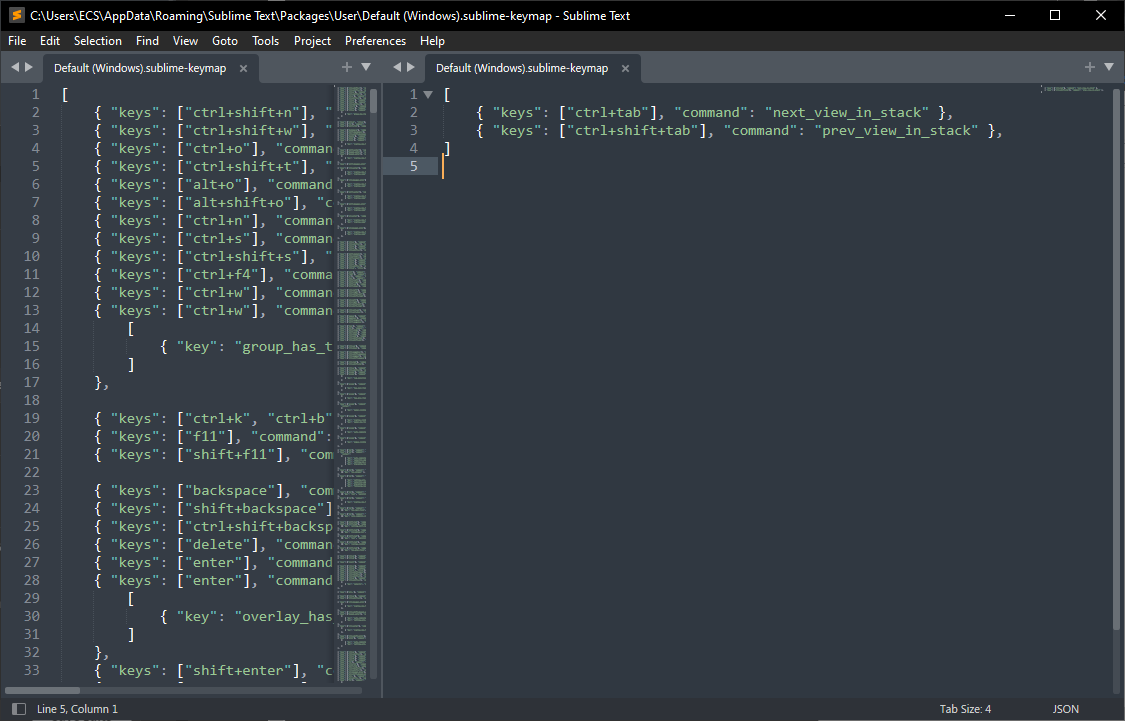
Task: Click the left pane vertical scrollbar
Action: pos(373,100)
